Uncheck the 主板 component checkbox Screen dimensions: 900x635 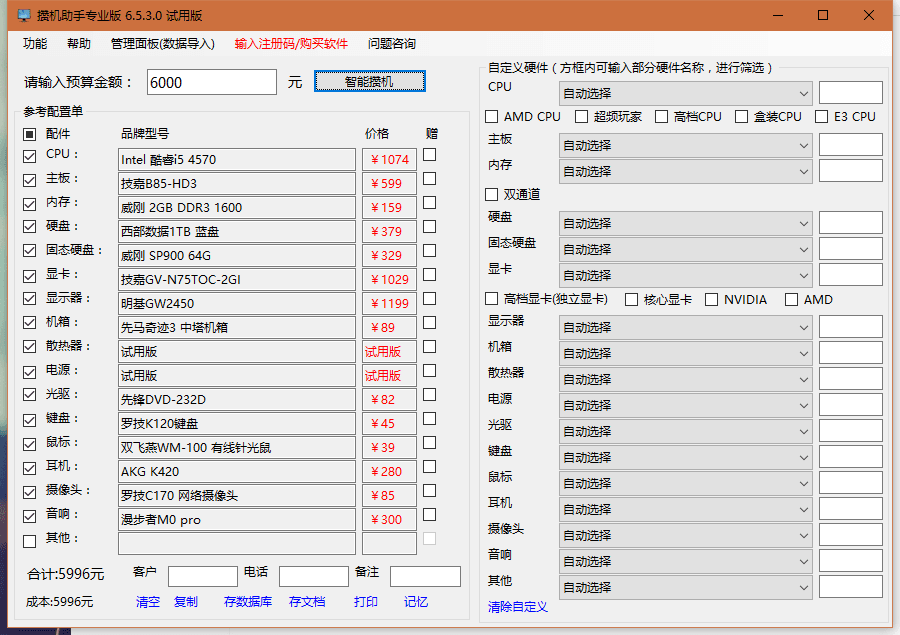tap(29, 180)
